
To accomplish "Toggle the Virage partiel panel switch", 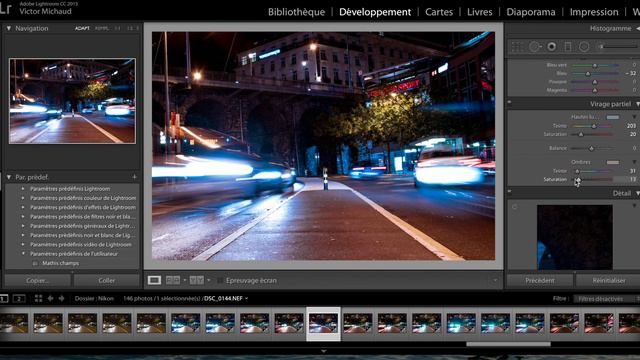I will coord(509,102).
